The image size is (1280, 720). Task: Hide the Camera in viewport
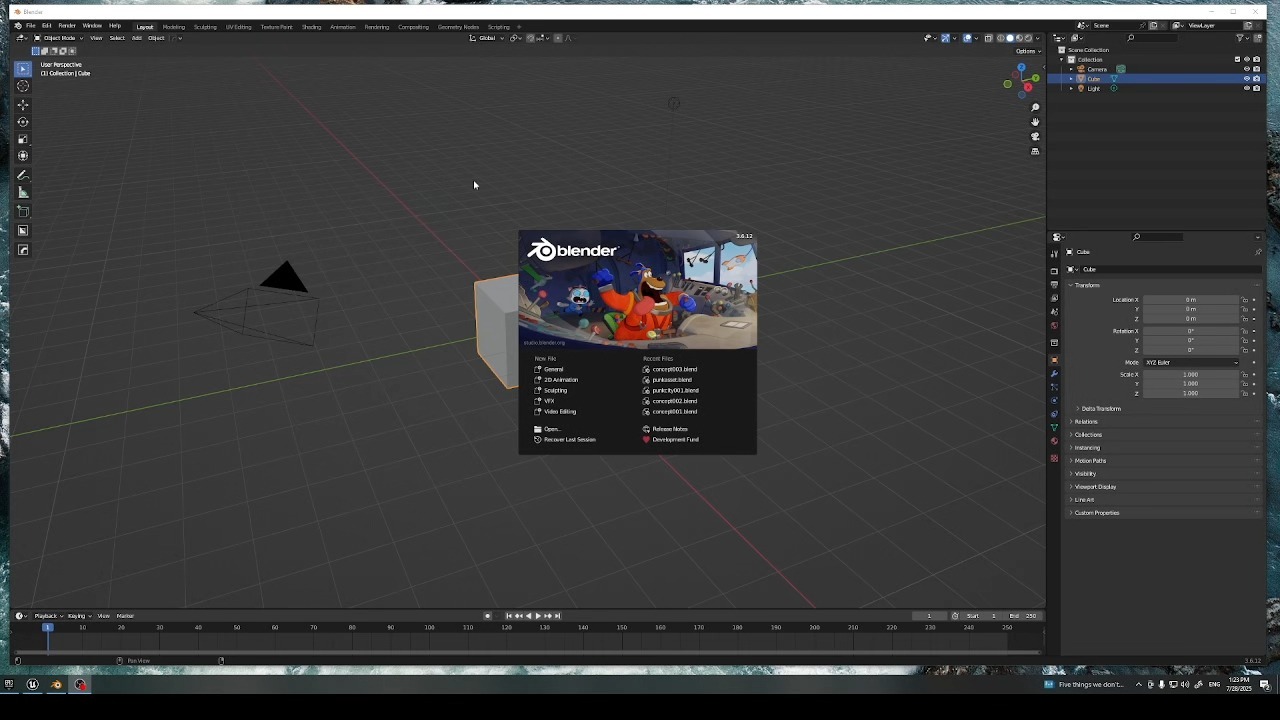coord(1246,69)
